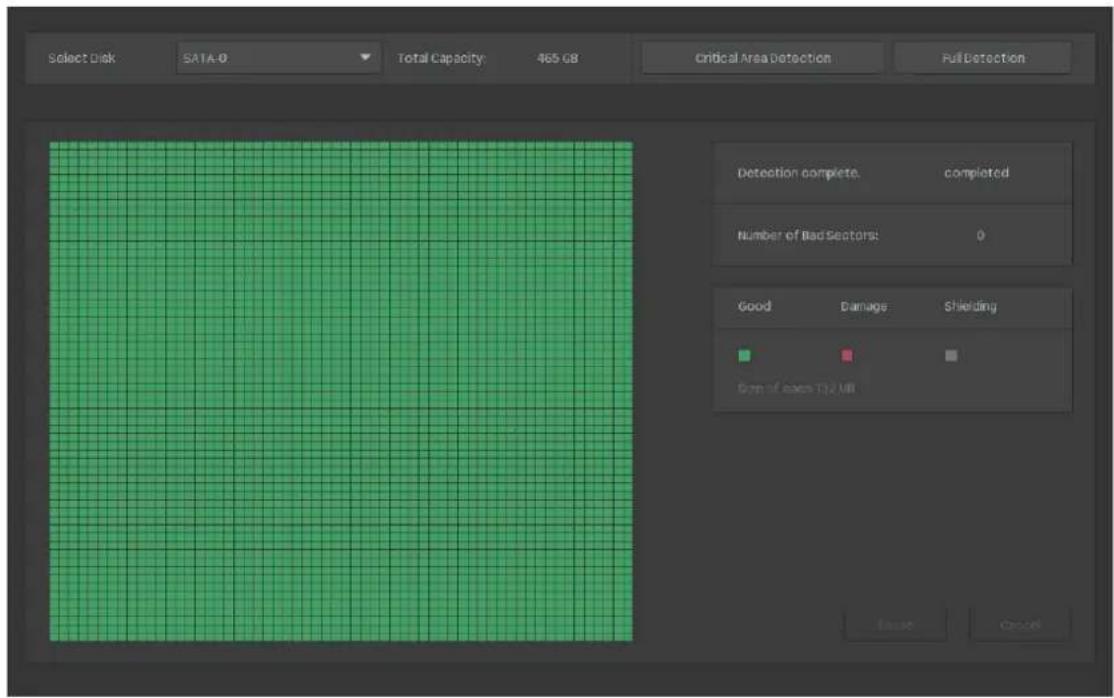The image size is (1114, 698).
Task: Click the 'Good' legend label
Action: coord(755,306)
